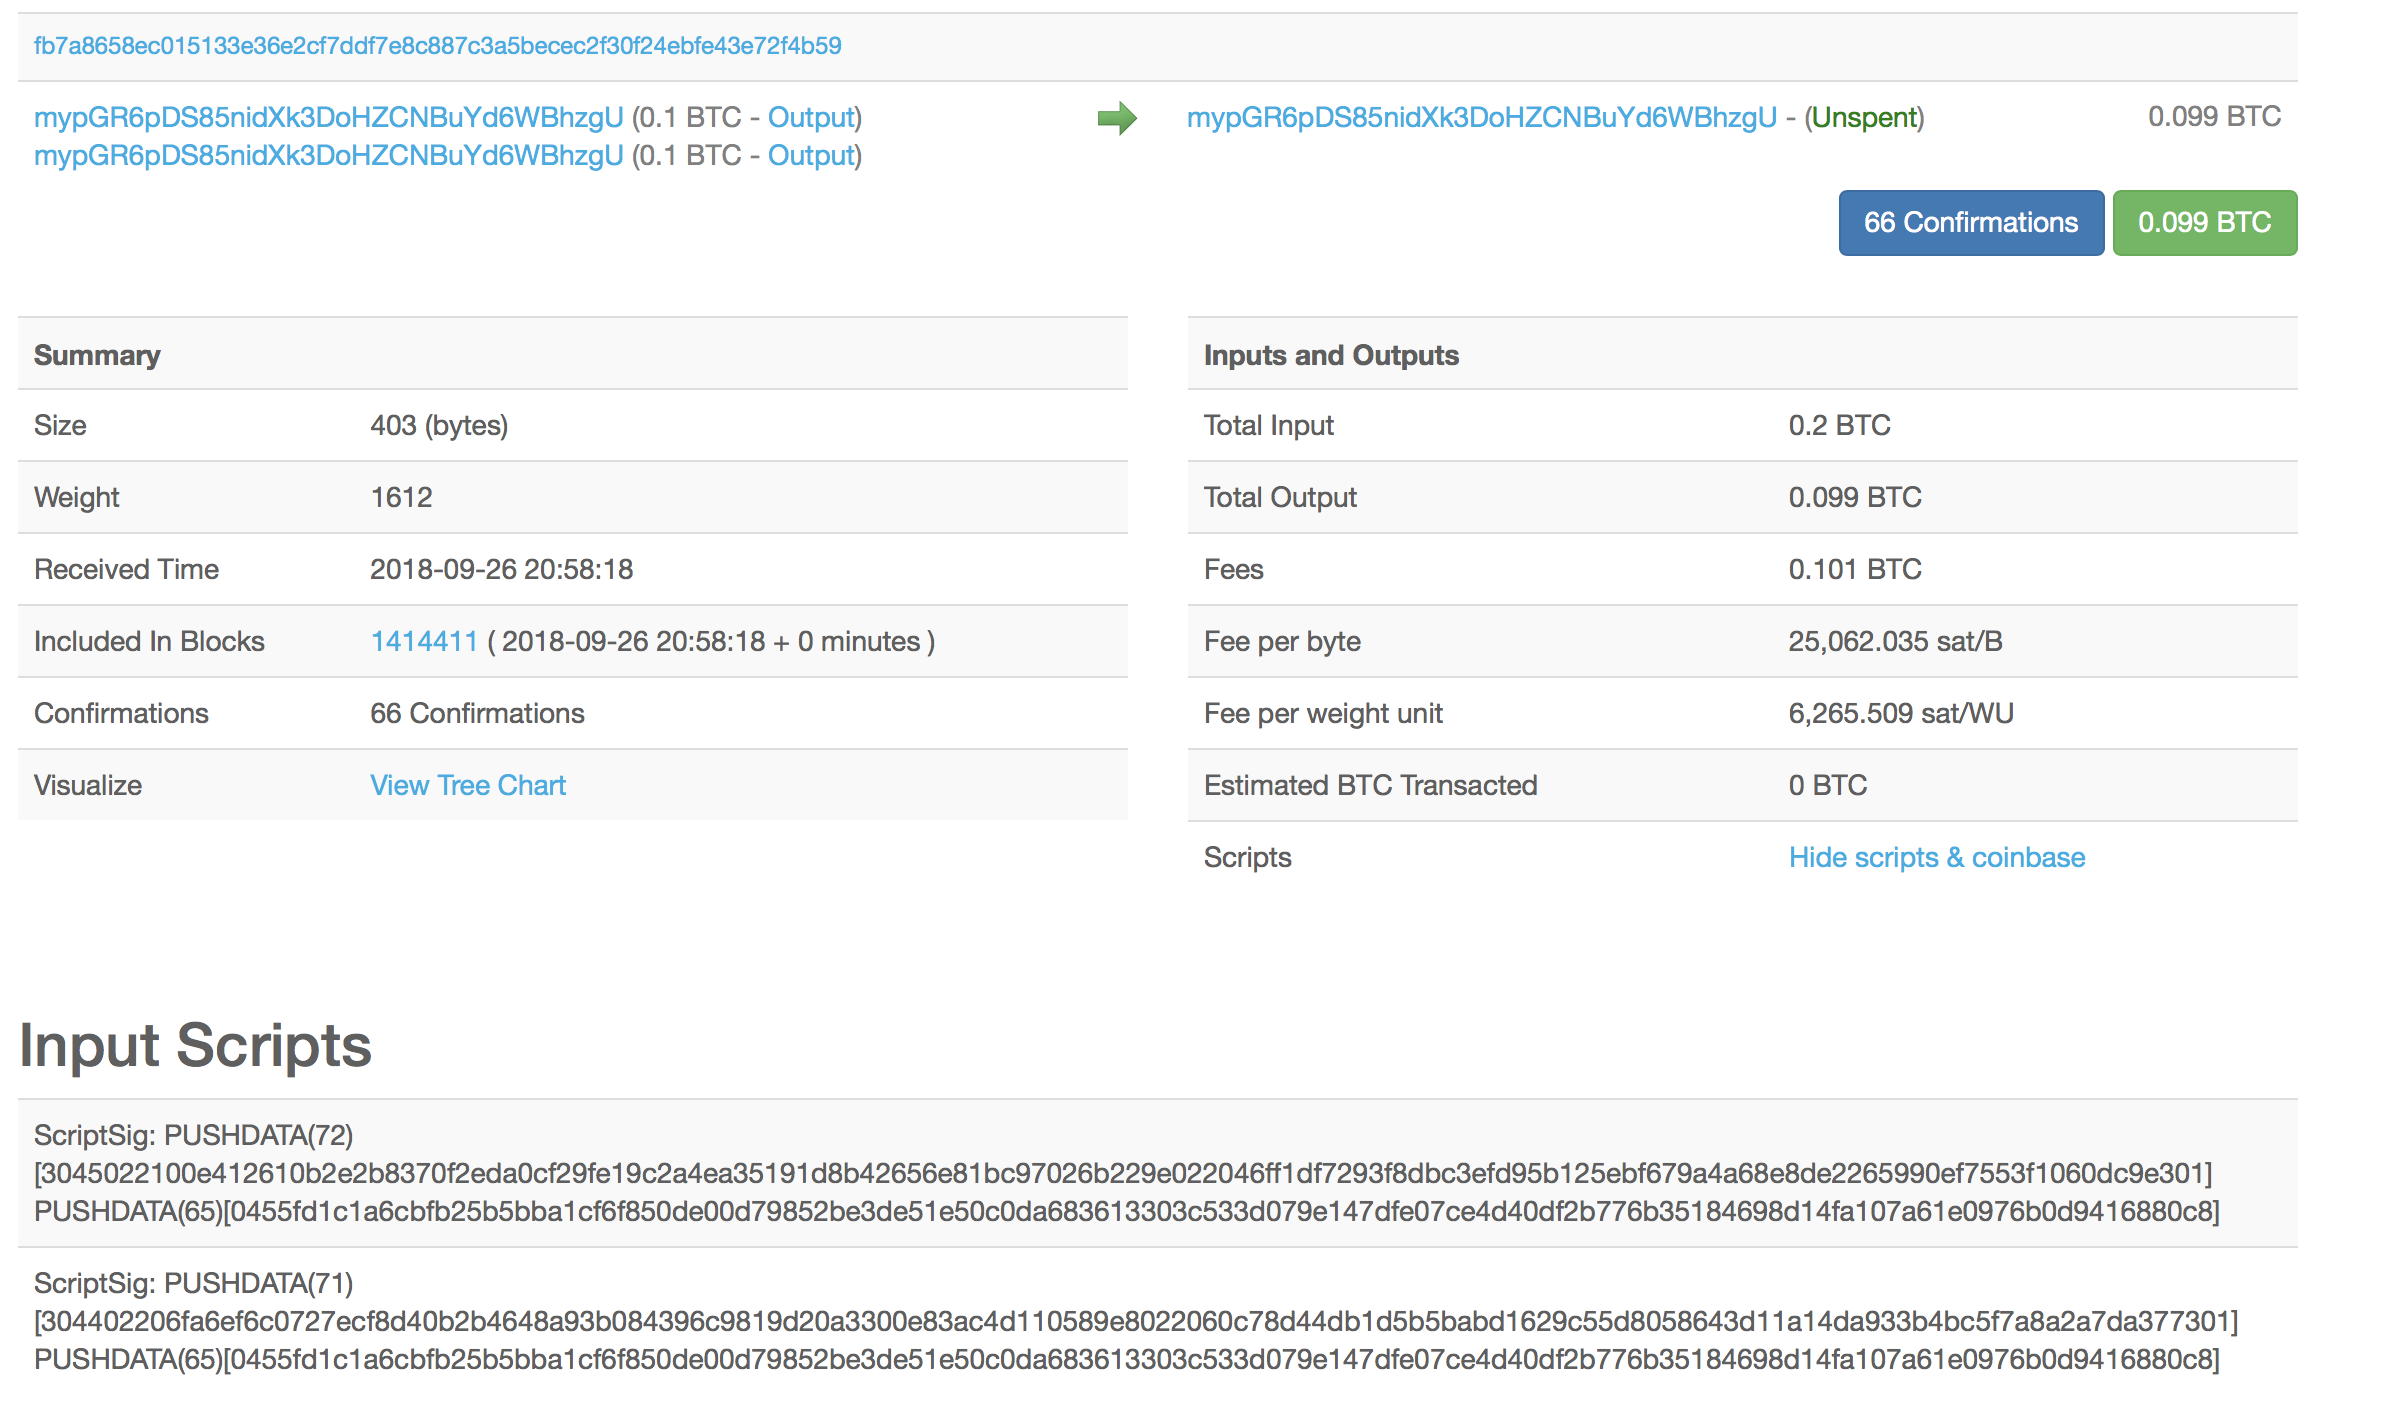Click the Visualize row label
This screenshot has width=2384, height=1410.
tap(88, 786)
